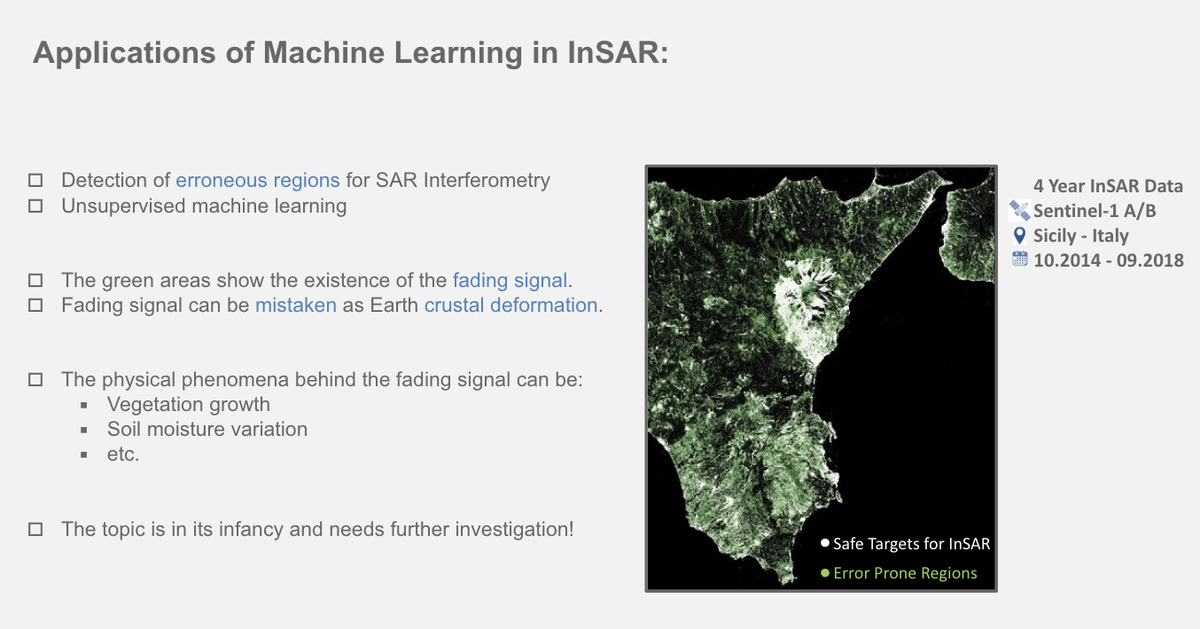Tick the checkbox before The green areas show
Image resolution: width=1200 pixels, height=629 pixels.
click(x=36, y=280)
